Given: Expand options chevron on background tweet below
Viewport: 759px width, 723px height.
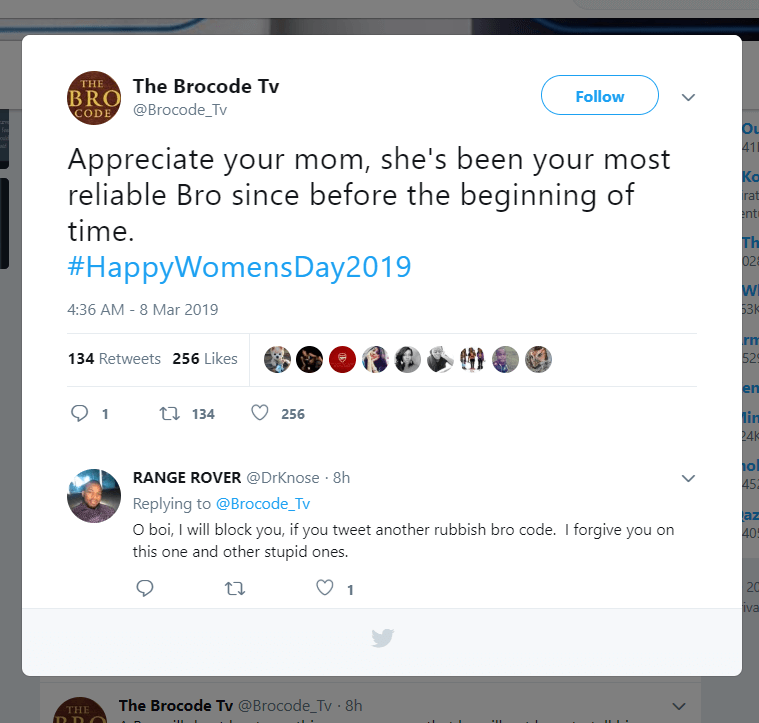Looking at the screenshot, I should coord(680,706).
